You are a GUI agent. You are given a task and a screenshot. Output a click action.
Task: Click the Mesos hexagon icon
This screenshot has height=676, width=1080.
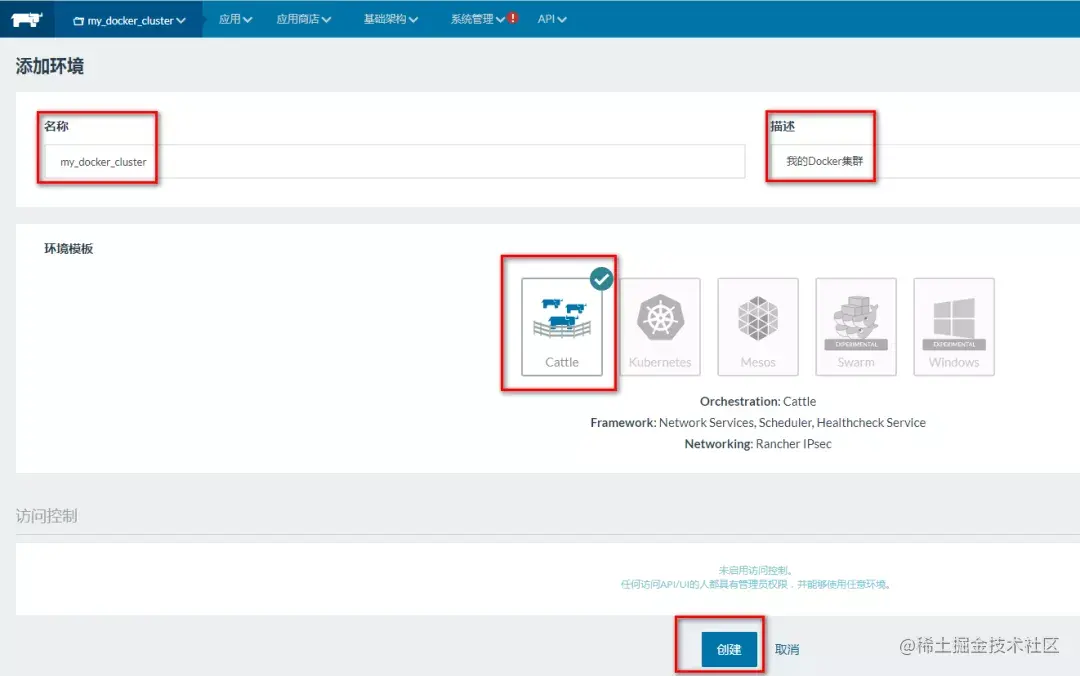758,318
